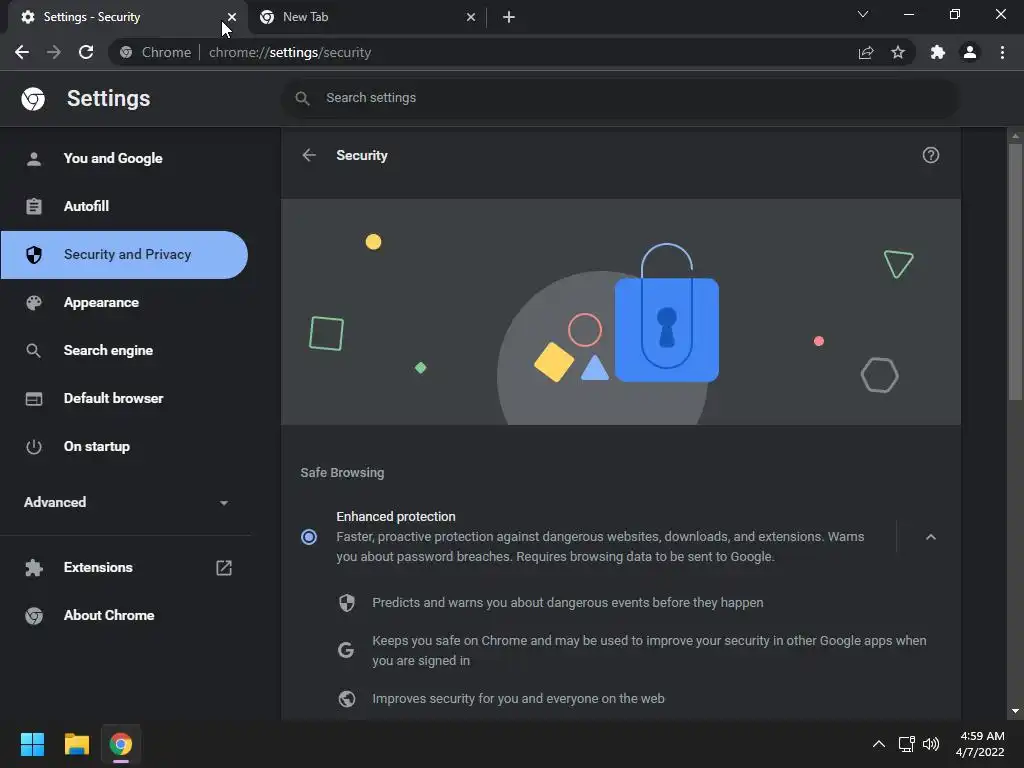Open a new tab with the plus button

point(509,17)
